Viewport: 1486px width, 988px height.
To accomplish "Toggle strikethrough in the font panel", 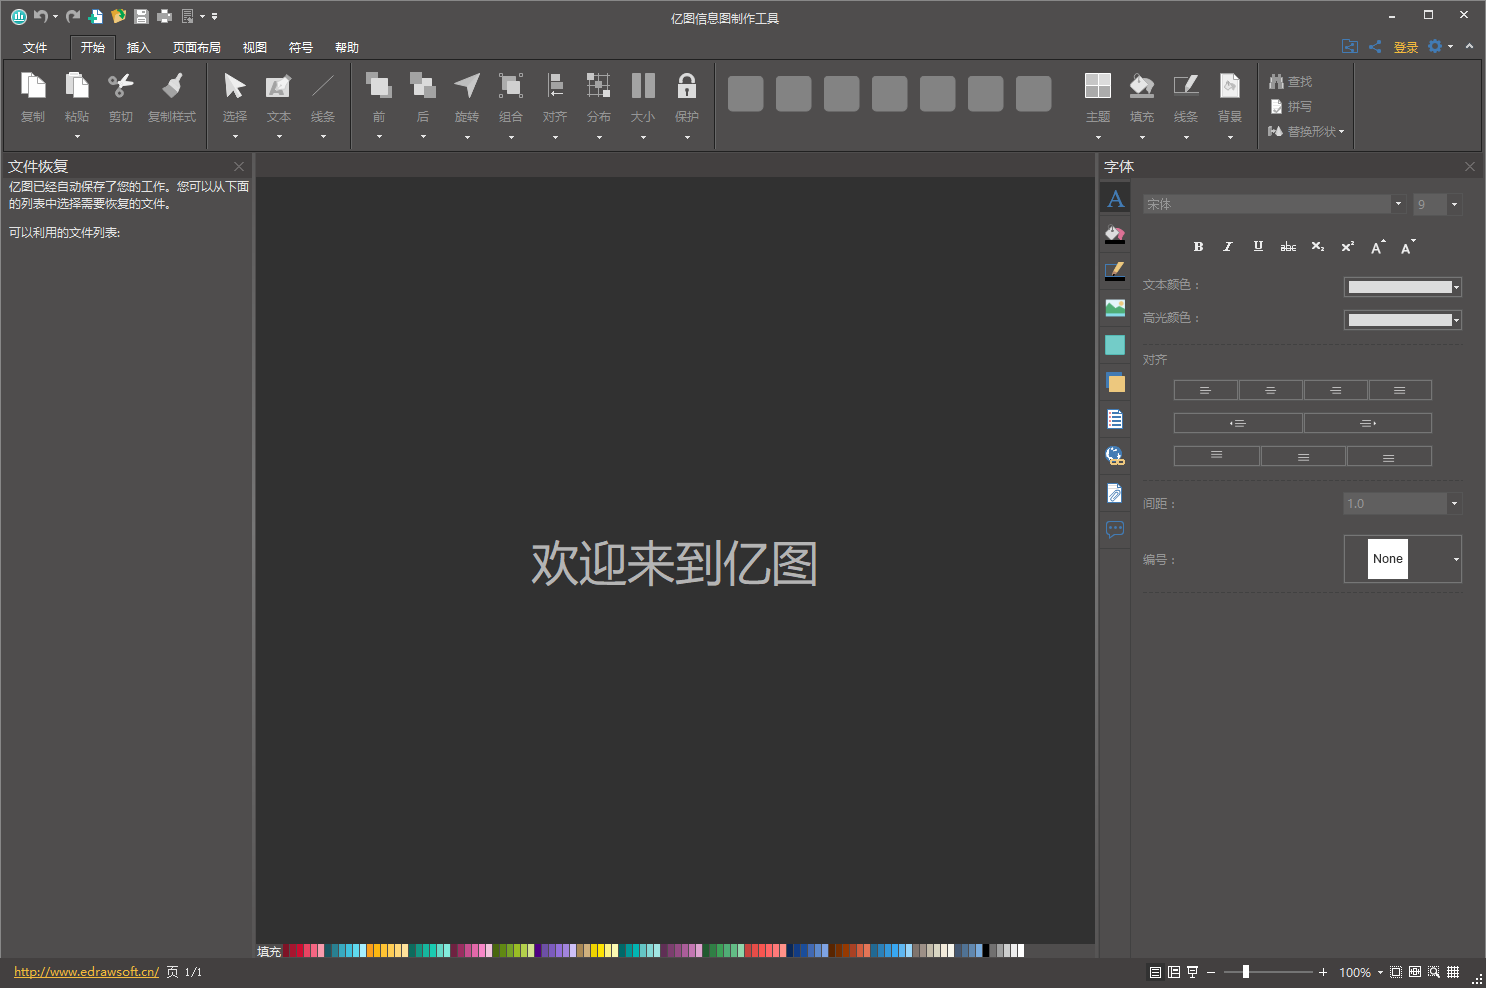I will [1288, 247].
